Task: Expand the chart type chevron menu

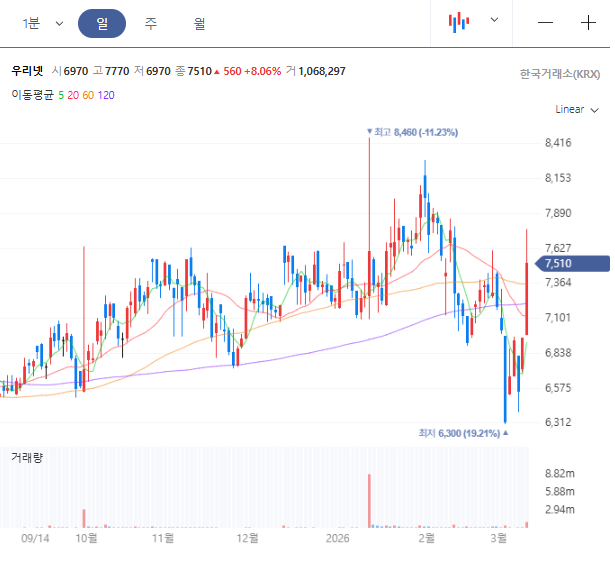Action: click(x=494, y=21)
